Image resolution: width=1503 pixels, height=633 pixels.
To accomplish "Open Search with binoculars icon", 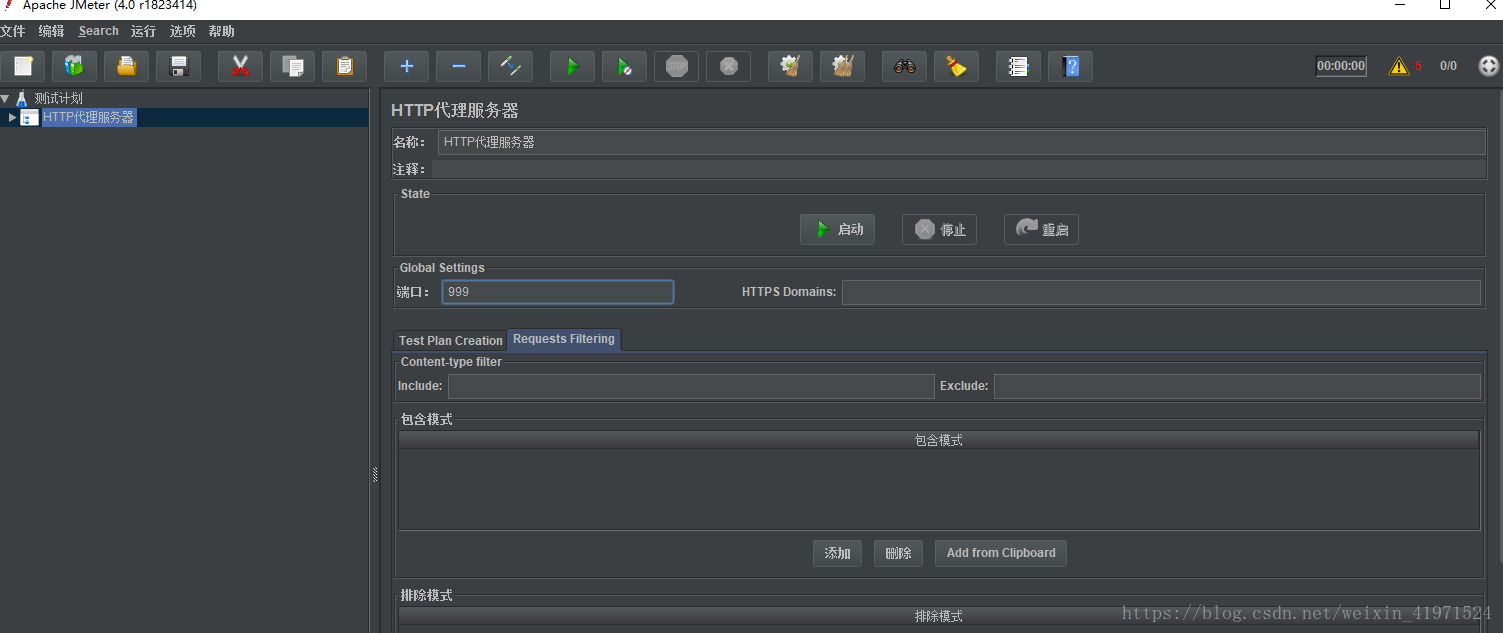I will tap(905, 67).
